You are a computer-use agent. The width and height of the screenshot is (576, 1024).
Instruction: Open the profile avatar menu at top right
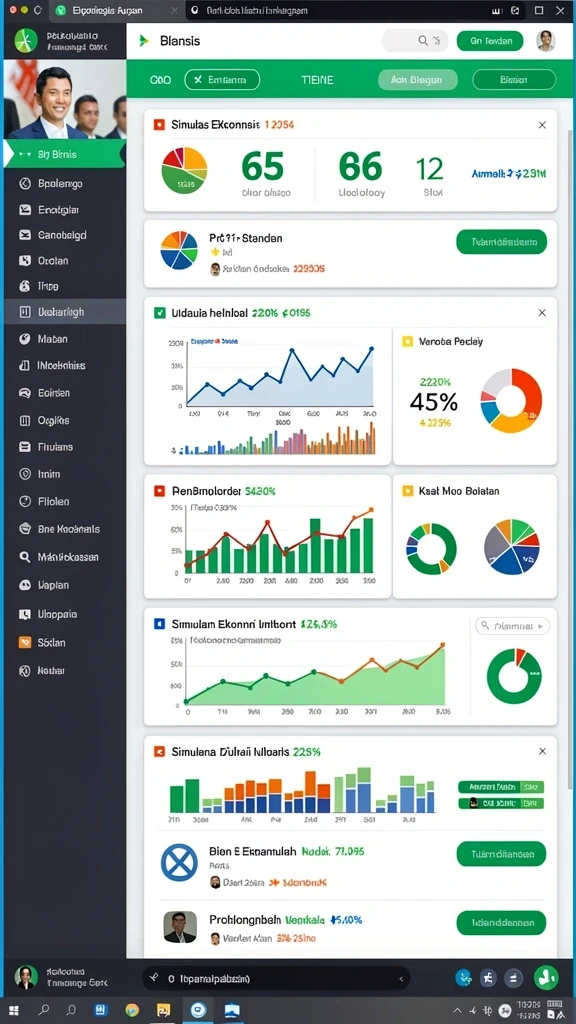pos(545,41)
